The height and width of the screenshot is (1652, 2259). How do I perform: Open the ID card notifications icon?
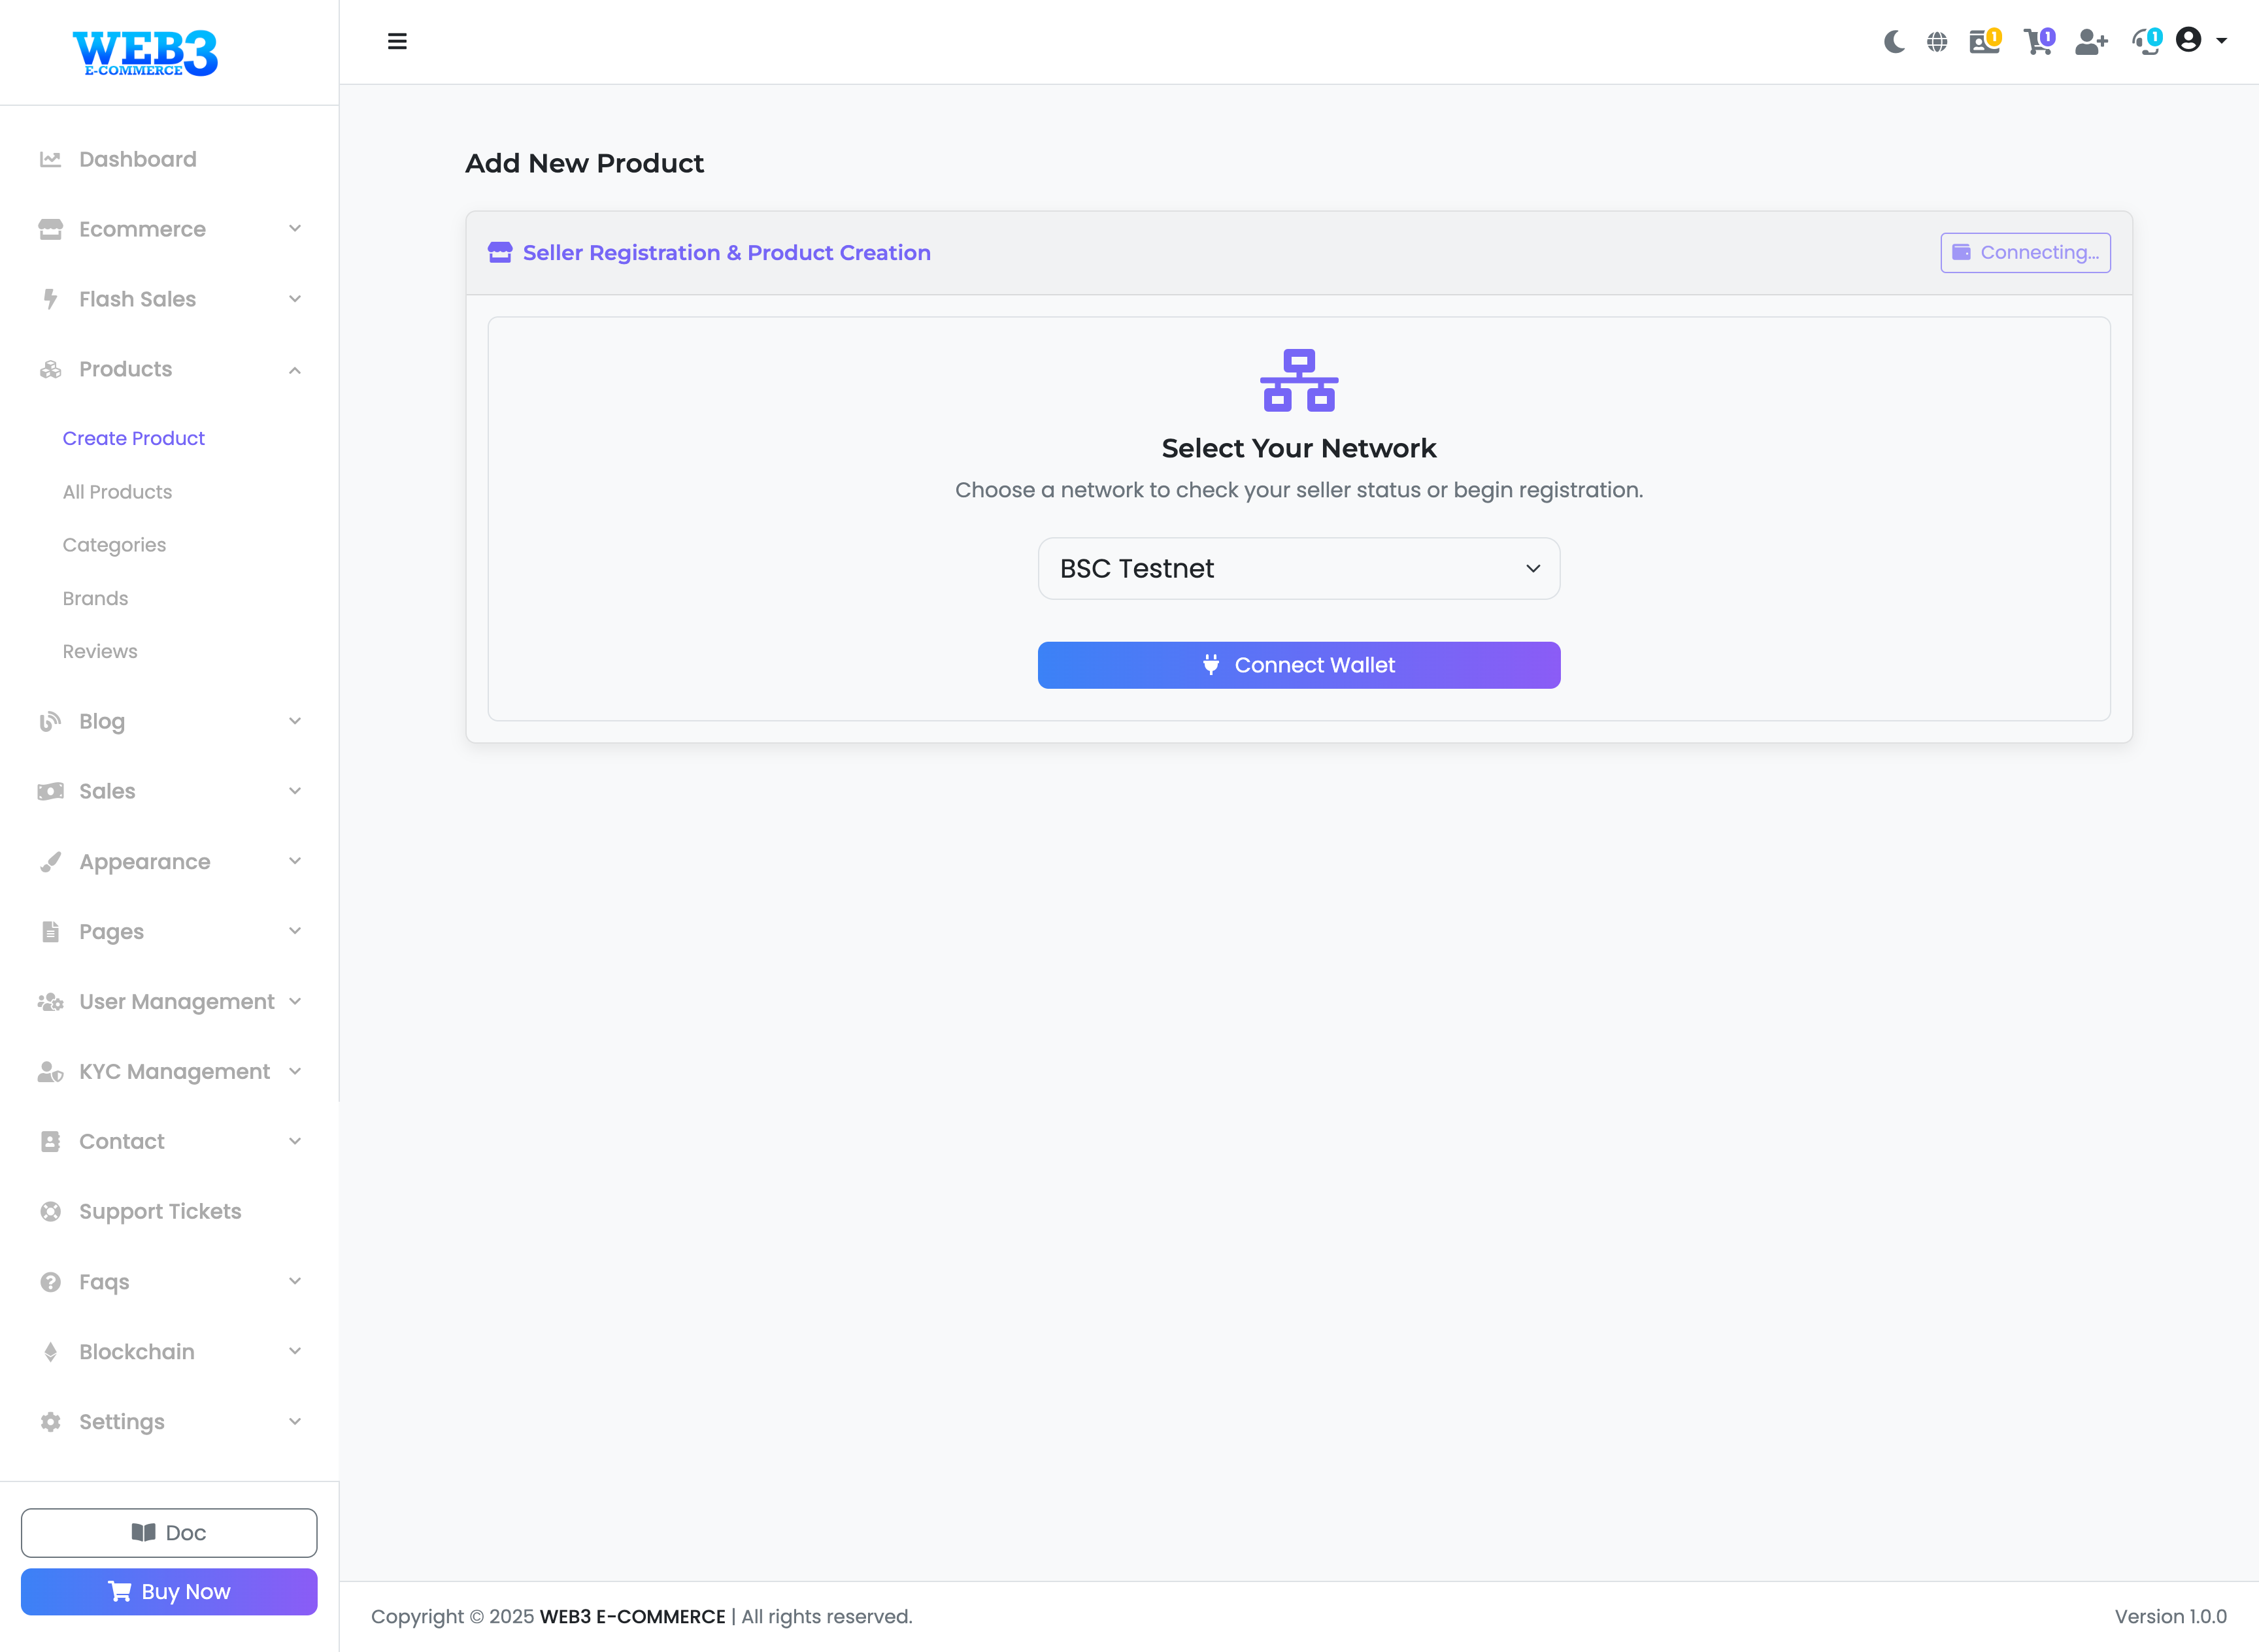[1983, 42]
